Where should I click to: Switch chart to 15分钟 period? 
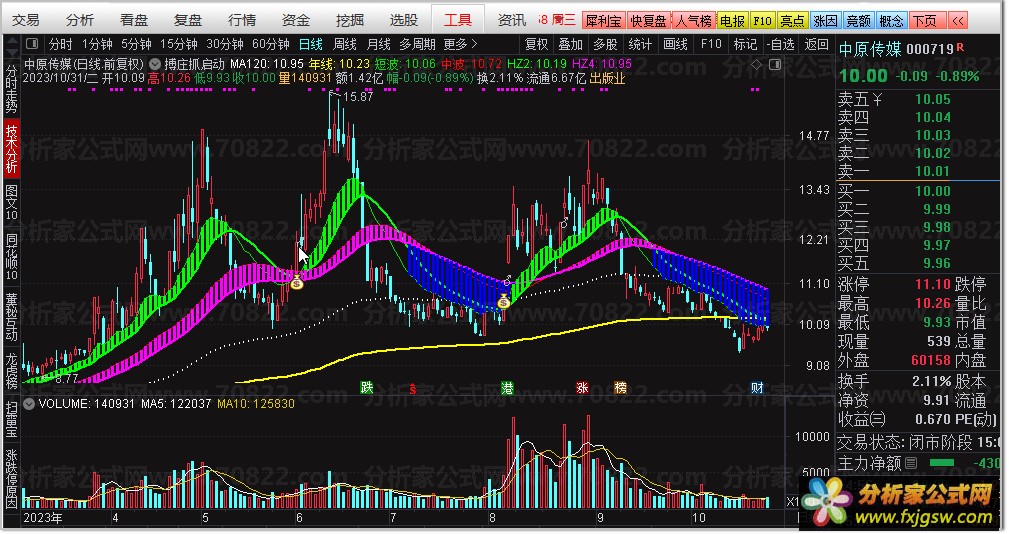[x=179, y=44]
